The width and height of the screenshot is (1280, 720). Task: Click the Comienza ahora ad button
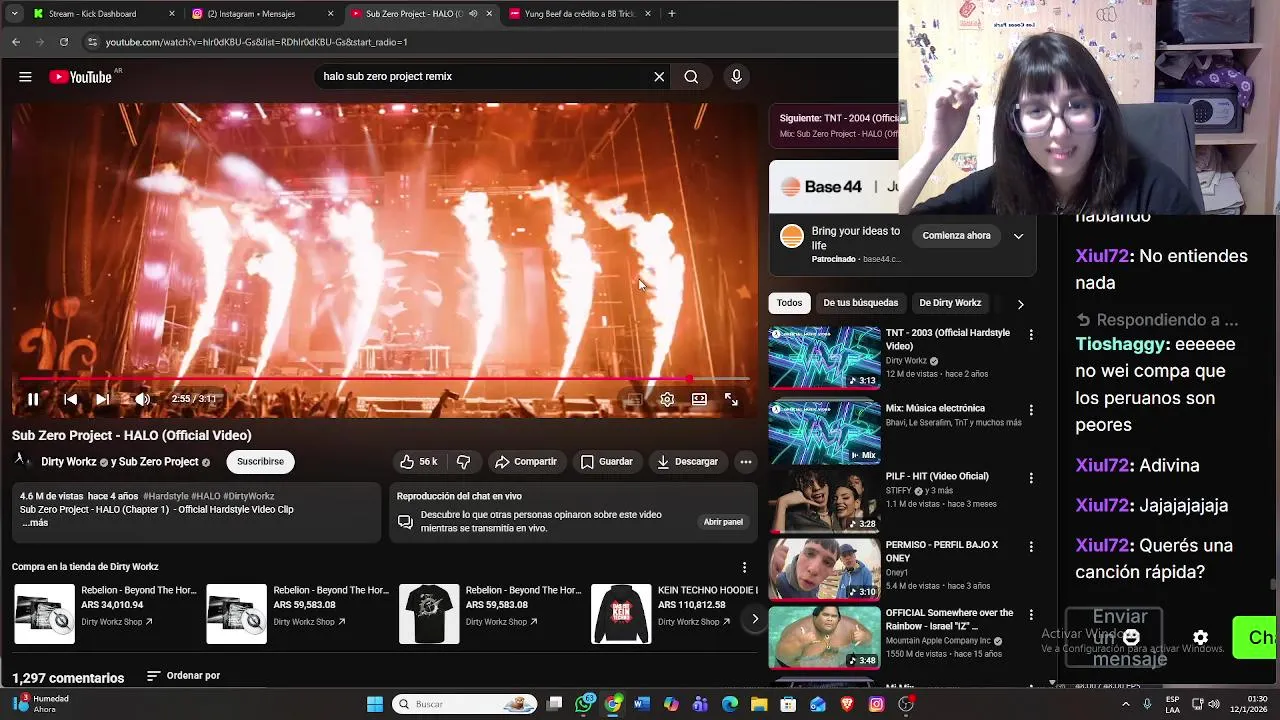click(x=956, y=236)
